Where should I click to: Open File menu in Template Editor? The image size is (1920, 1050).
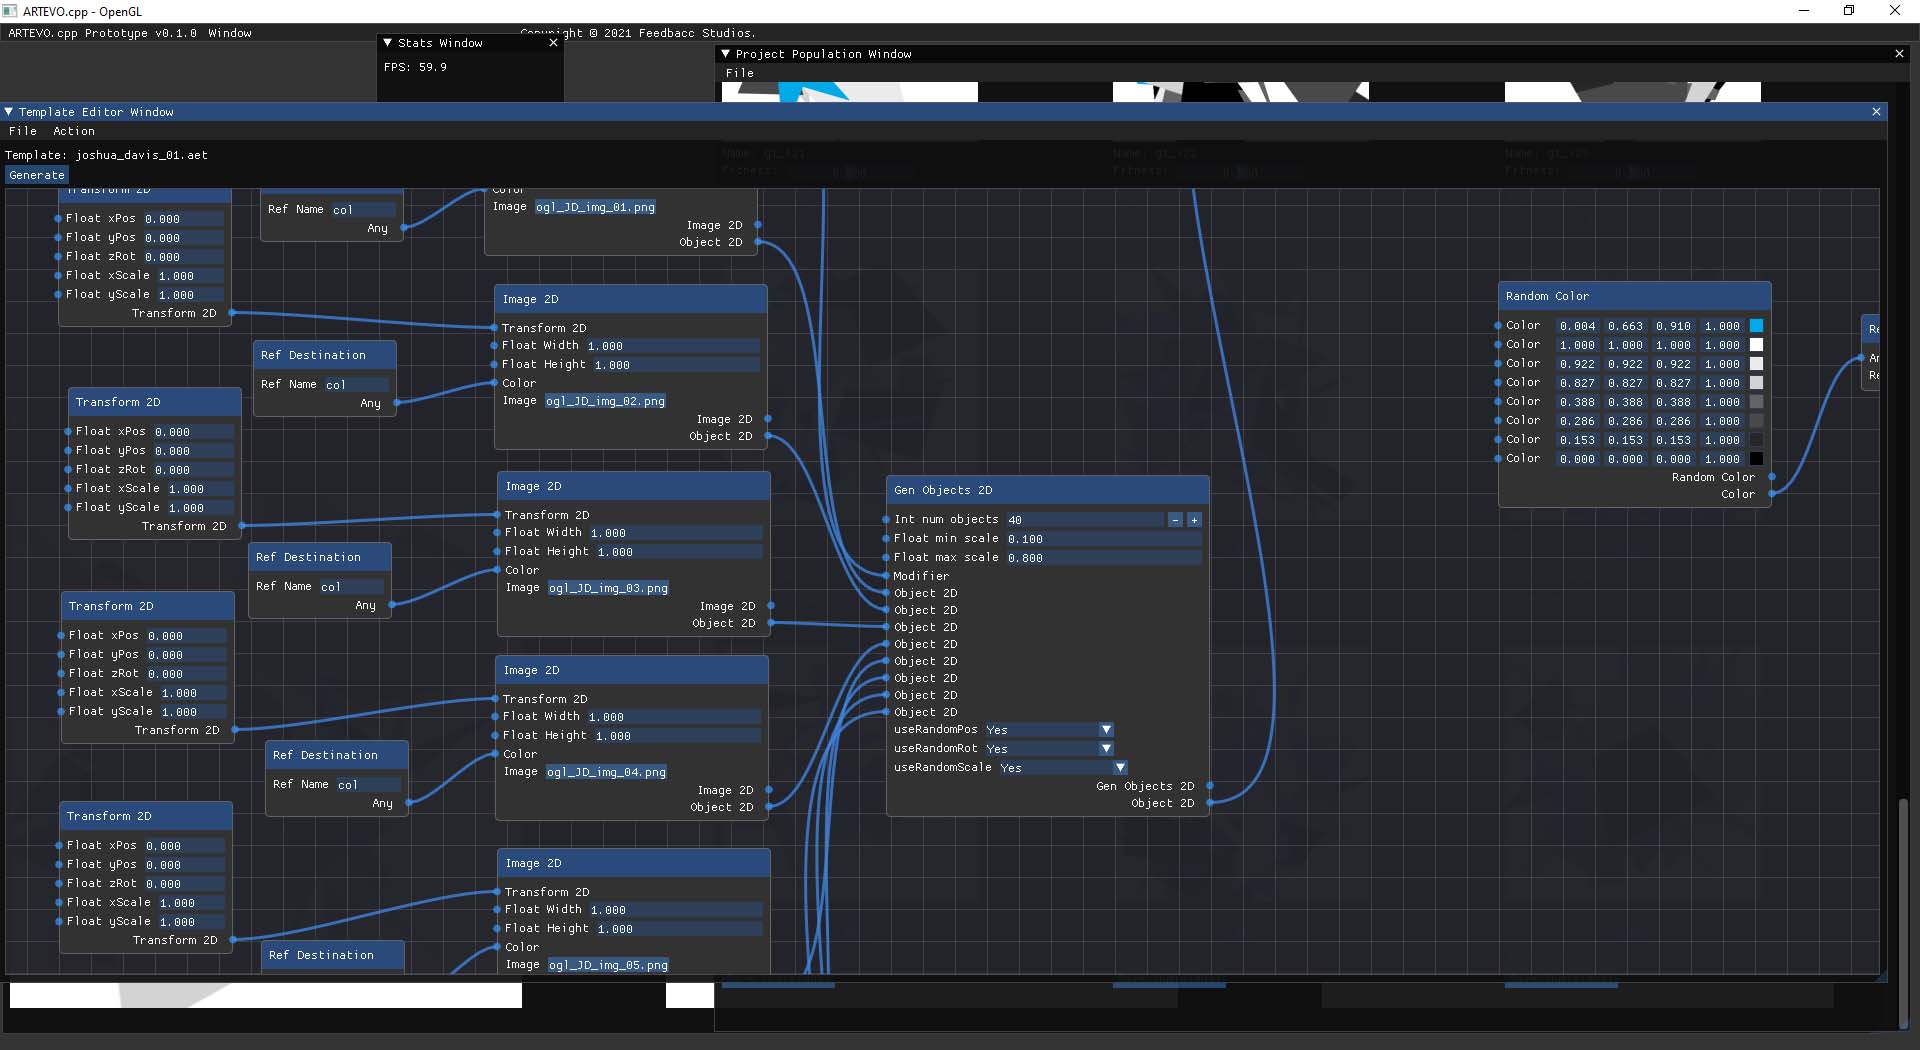click(22, 131)
